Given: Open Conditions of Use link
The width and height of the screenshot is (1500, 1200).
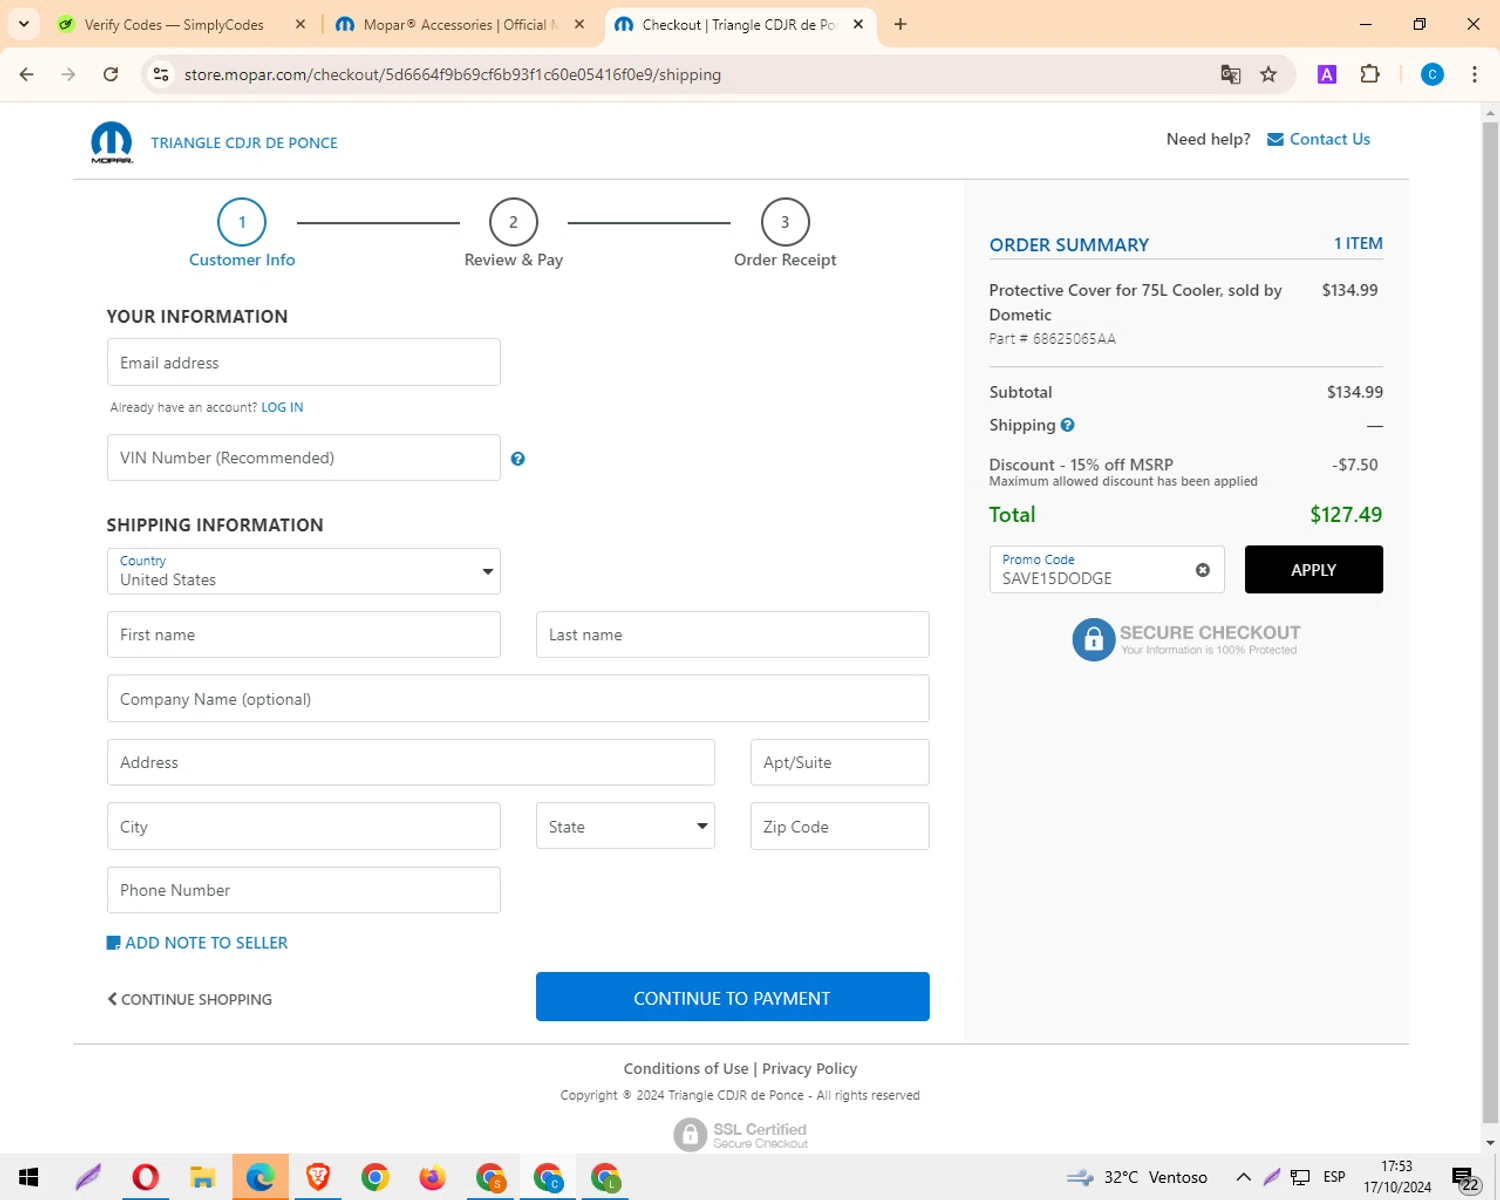Looking at the screenshot, I should pyautogui.click(x=686, y=1068).
